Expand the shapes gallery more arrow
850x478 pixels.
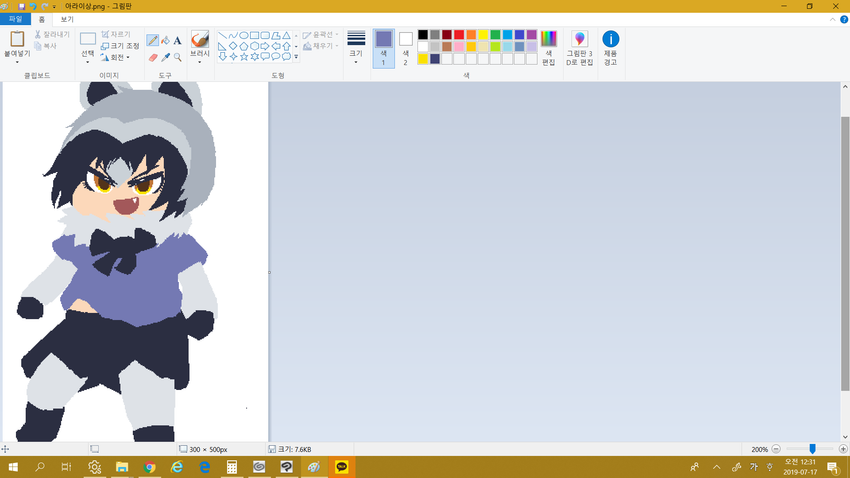point(296,57)
